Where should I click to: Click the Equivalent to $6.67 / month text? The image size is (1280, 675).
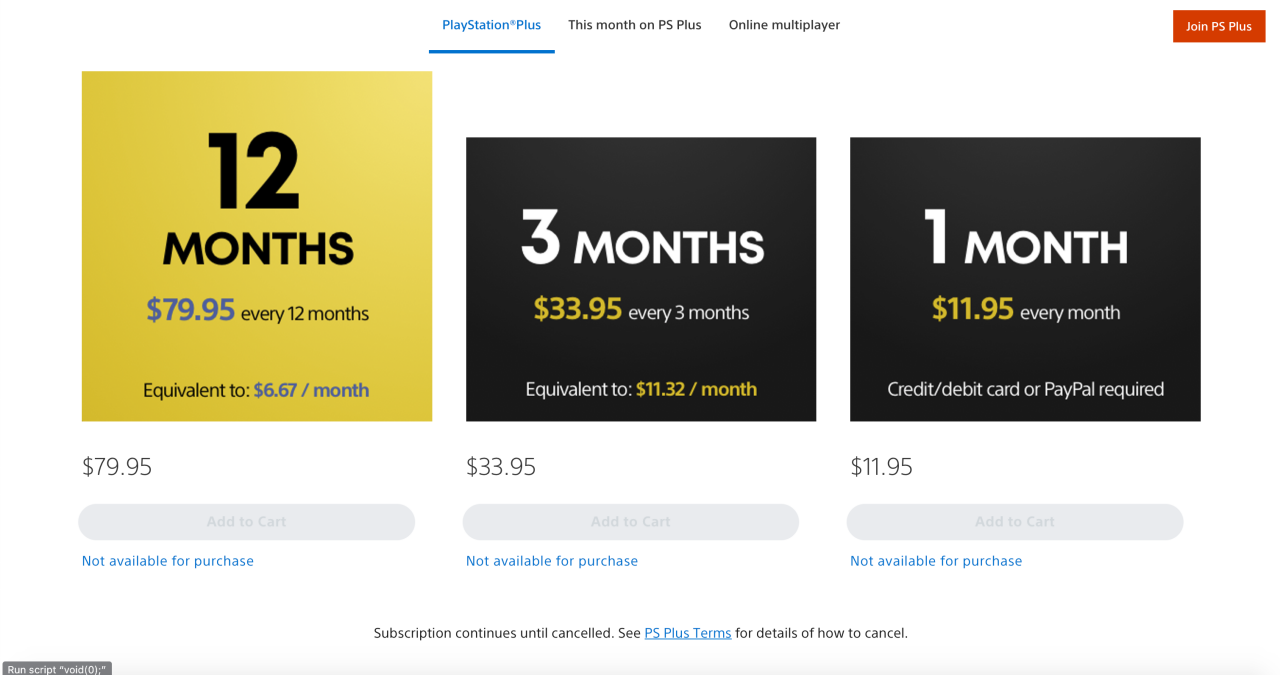256,390
